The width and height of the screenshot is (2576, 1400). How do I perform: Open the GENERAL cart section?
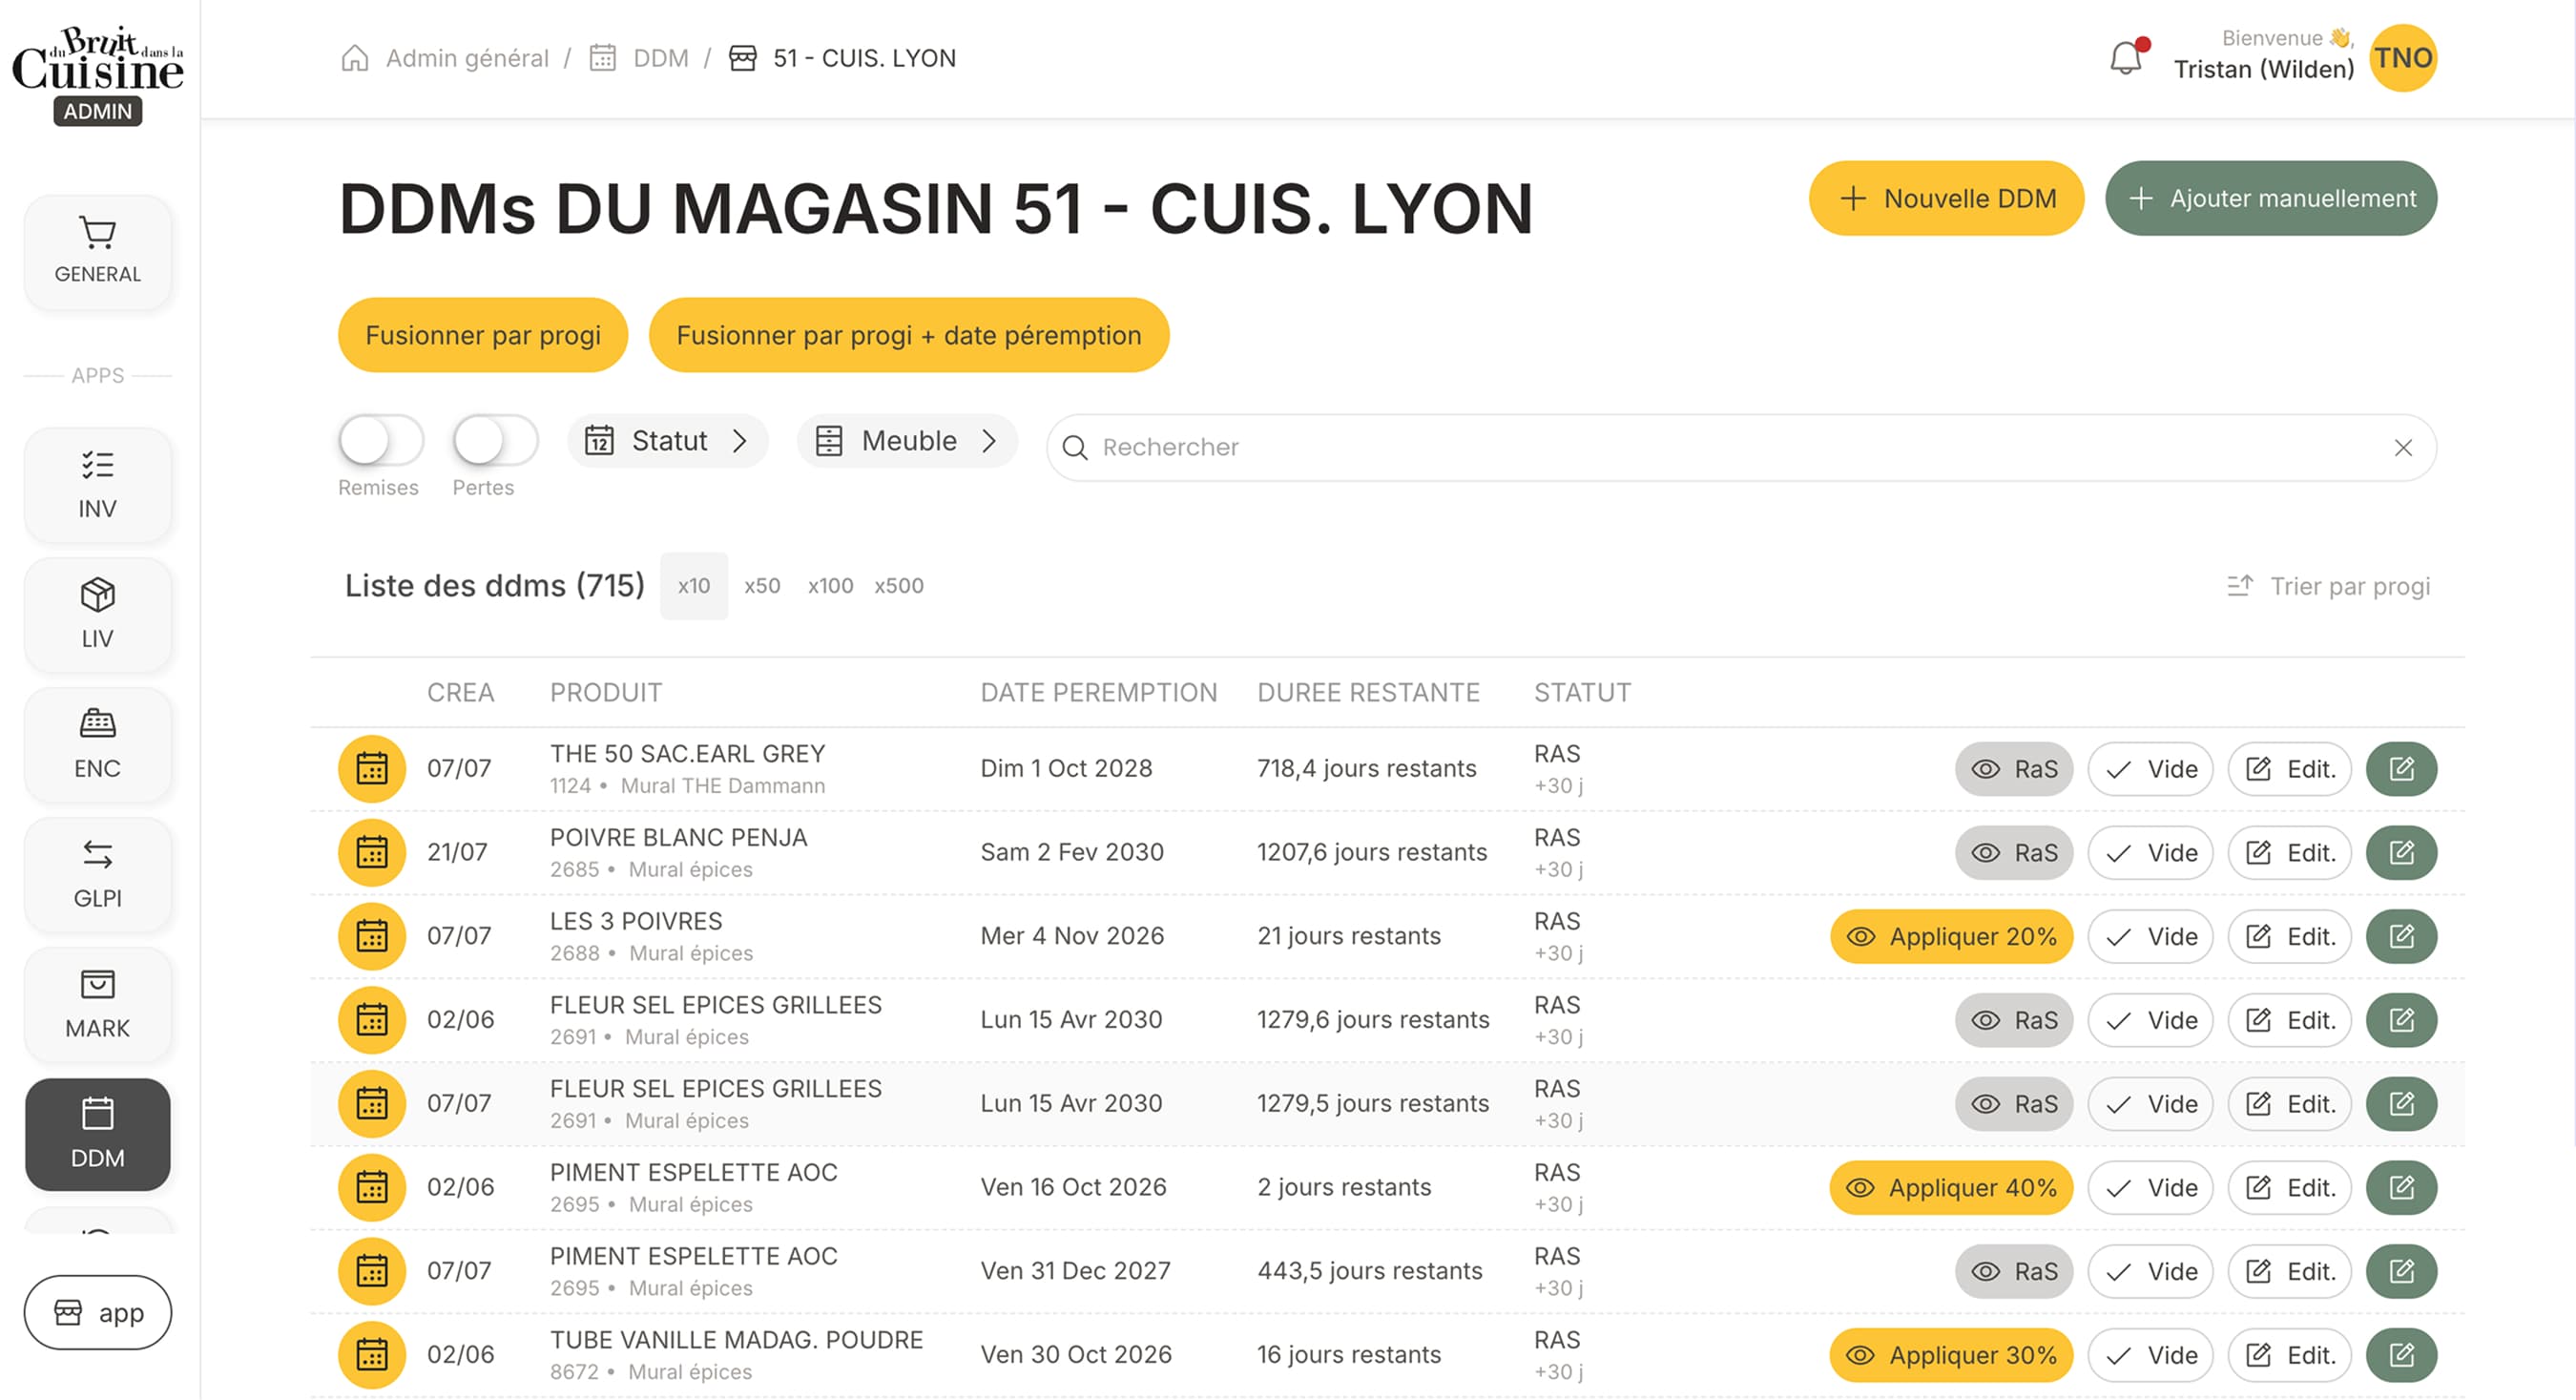[x=97, y=251]
